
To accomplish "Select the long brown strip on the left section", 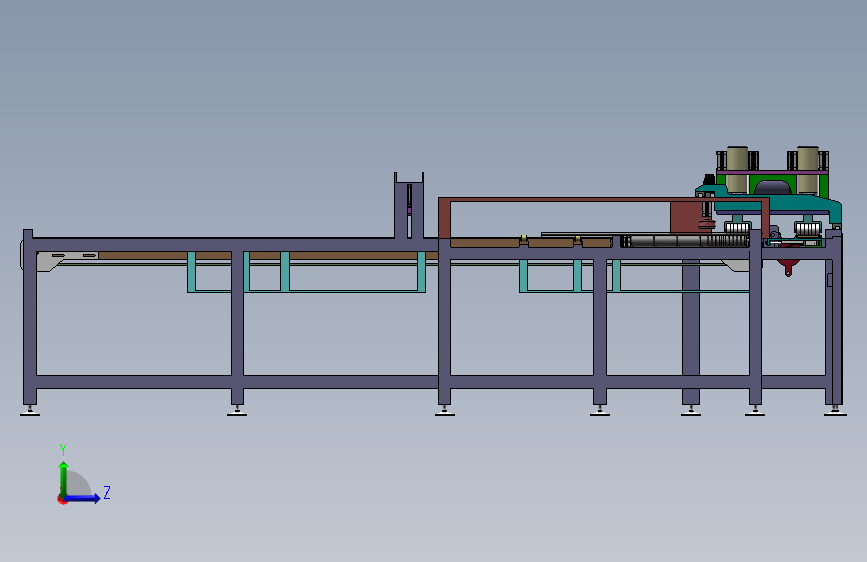I will 268,256.
